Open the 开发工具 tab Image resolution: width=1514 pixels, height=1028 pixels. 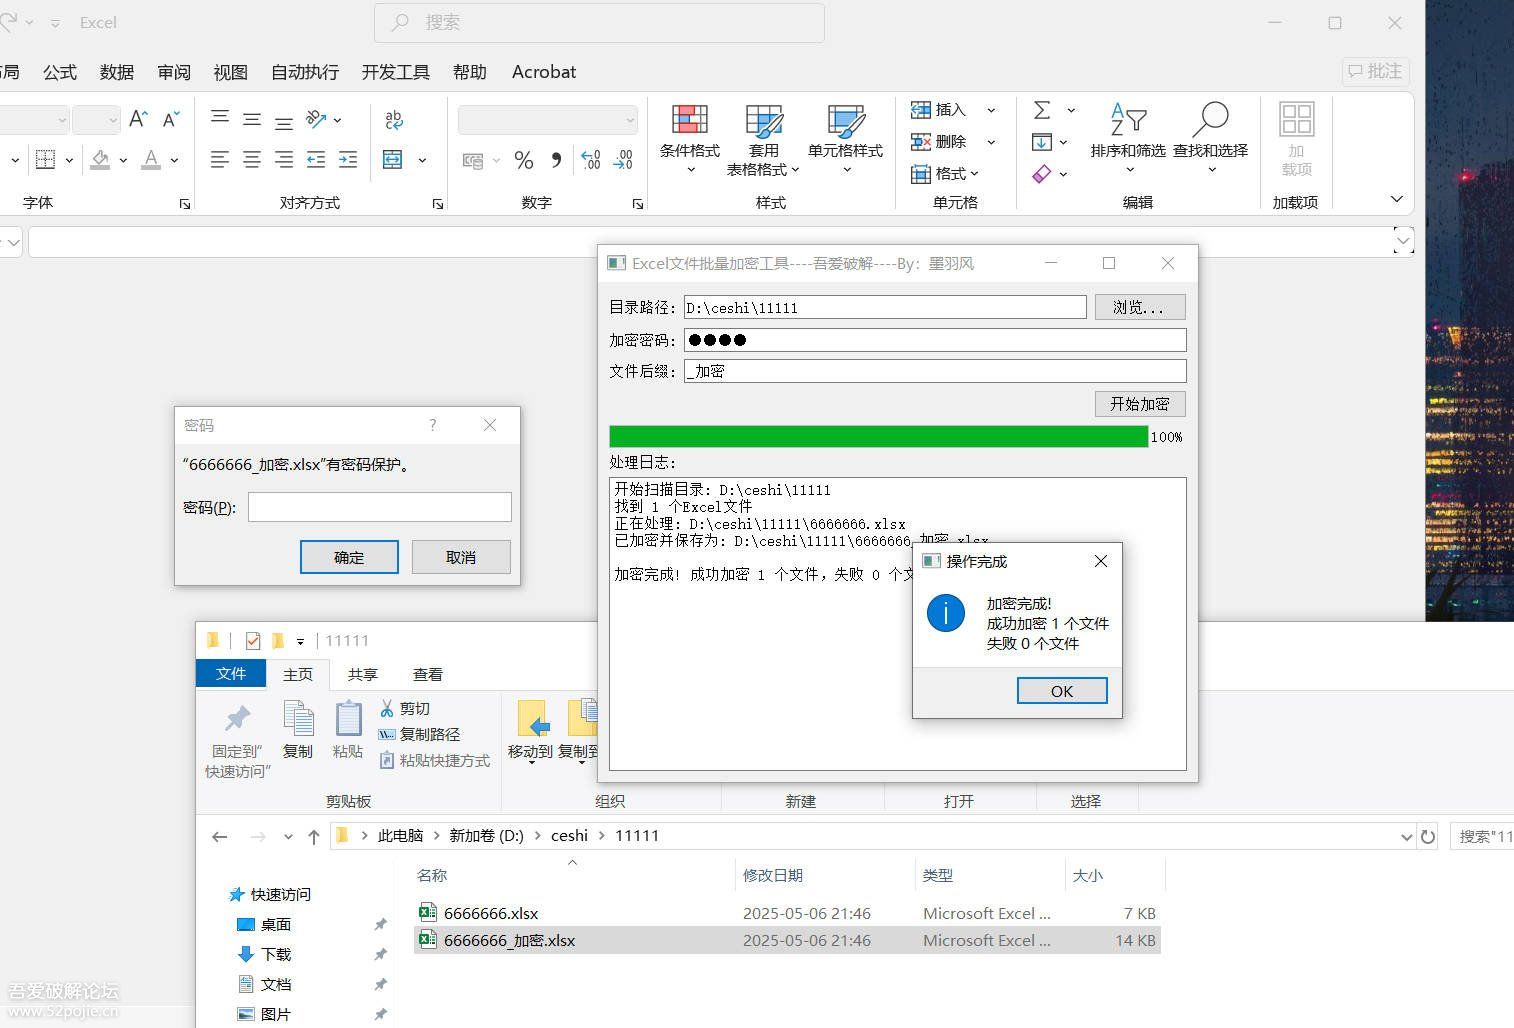[x=396, y=72]
